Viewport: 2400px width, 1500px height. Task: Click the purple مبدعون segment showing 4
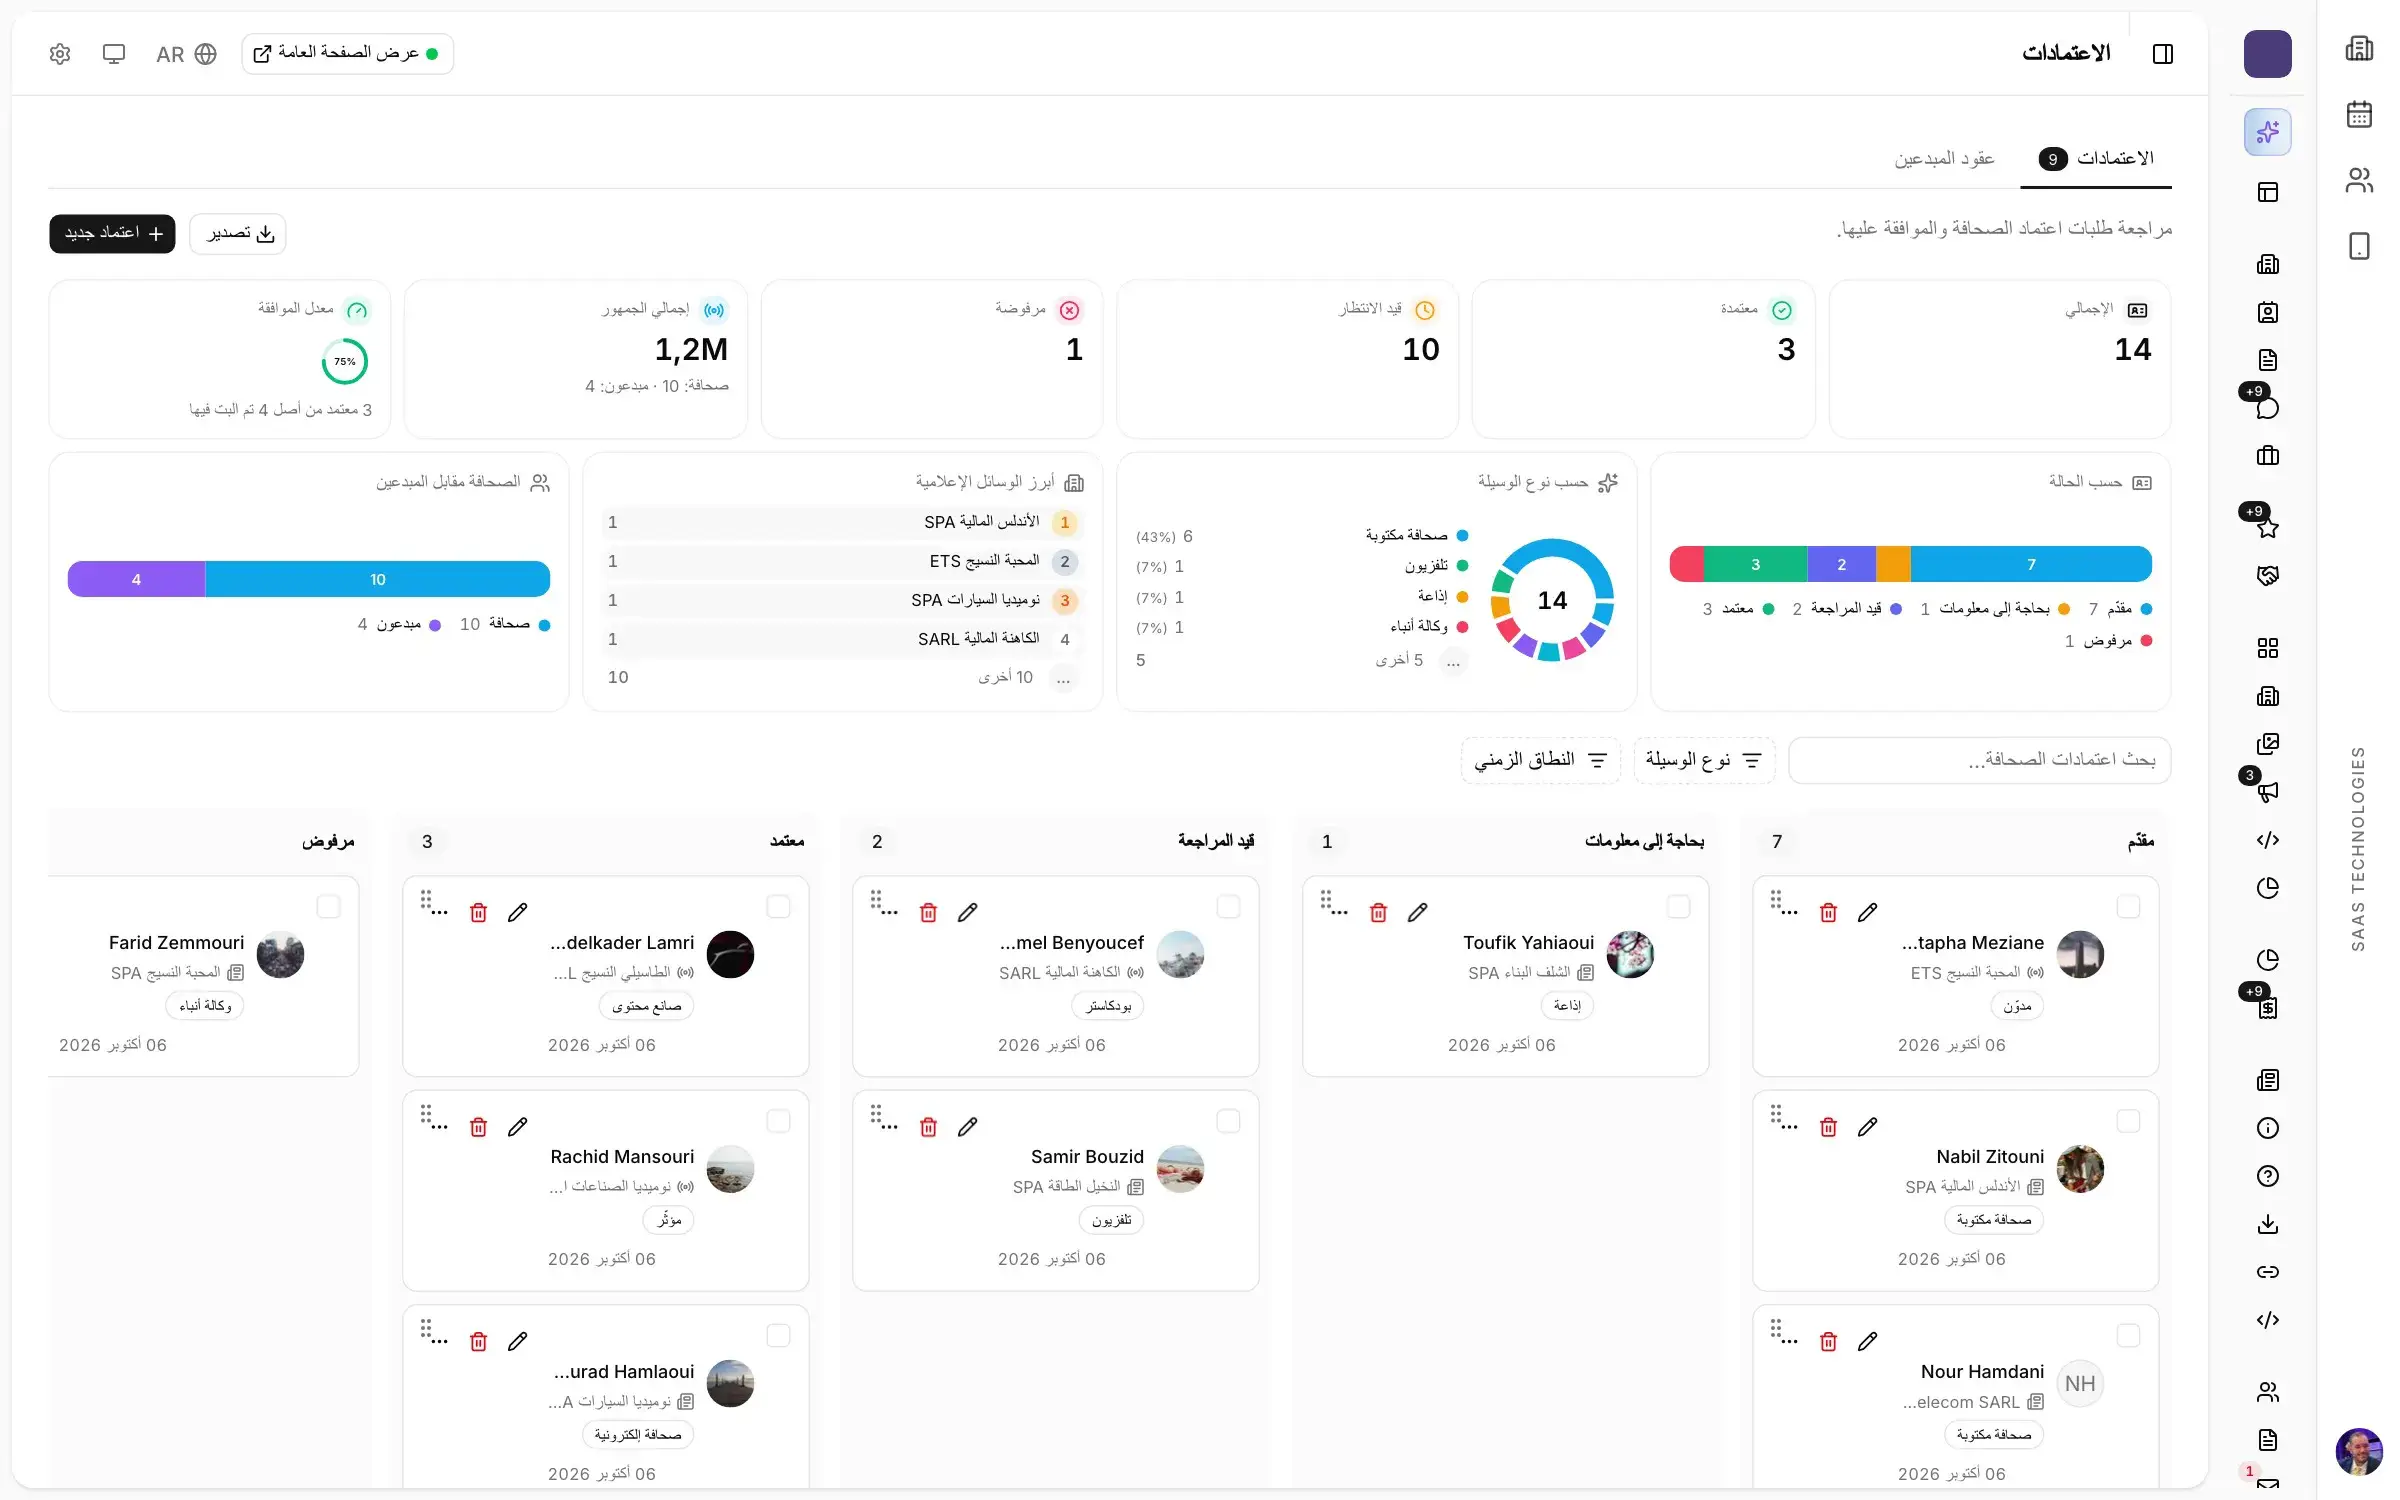coord(136,579)
